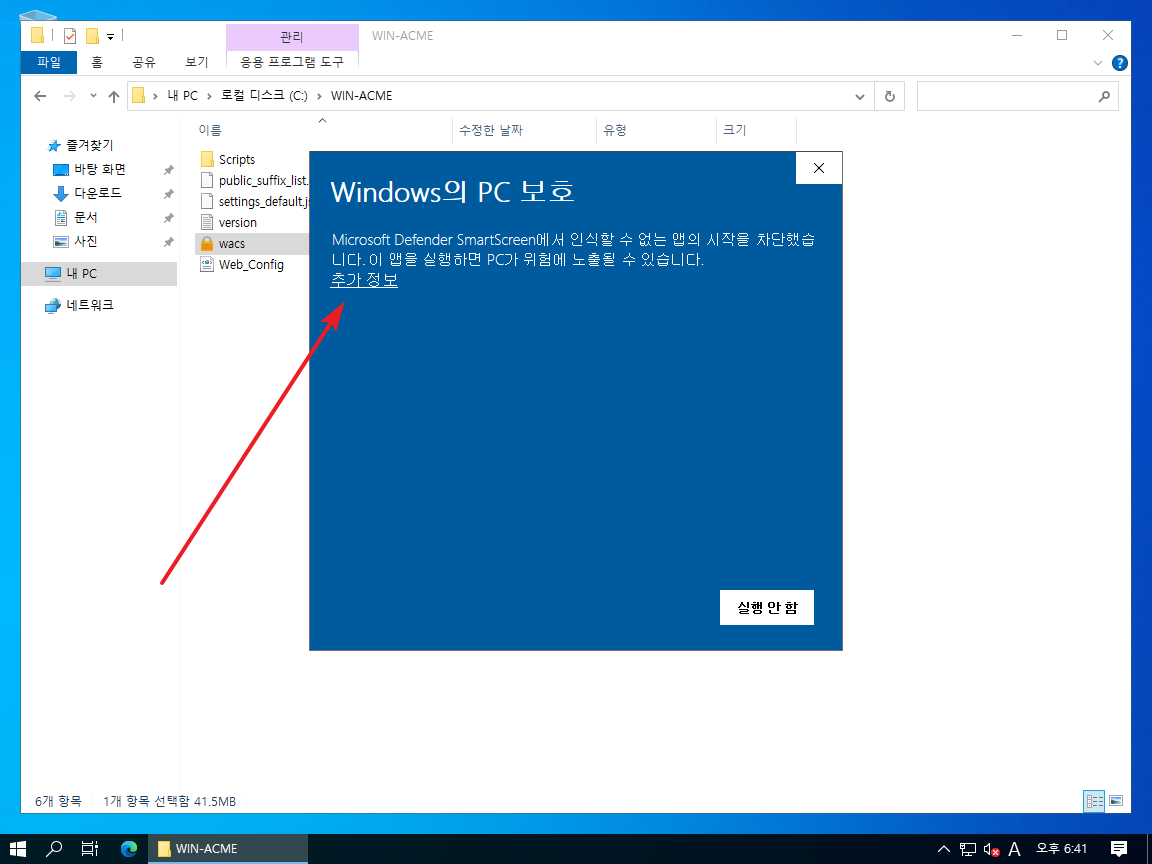Click the Web_Config file icon

[x=207, y=264]
